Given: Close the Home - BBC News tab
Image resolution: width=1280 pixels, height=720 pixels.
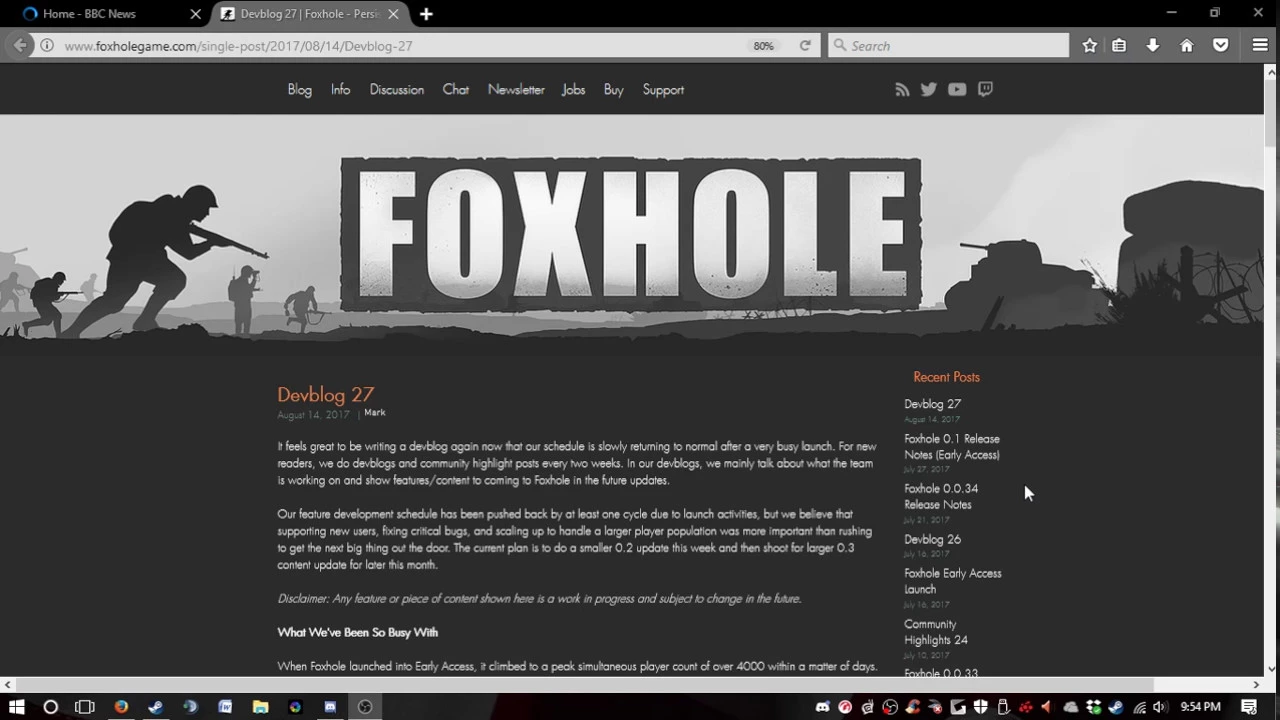Looking at the screenshot, I should 195,14.
